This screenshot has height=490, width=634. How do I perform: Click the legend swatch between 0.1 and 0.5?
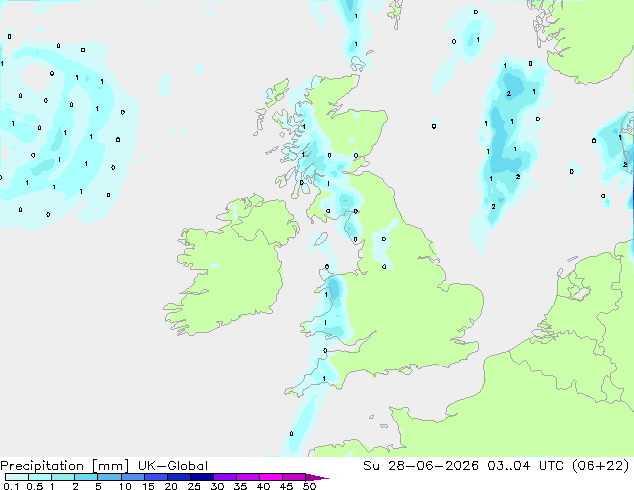17,477
